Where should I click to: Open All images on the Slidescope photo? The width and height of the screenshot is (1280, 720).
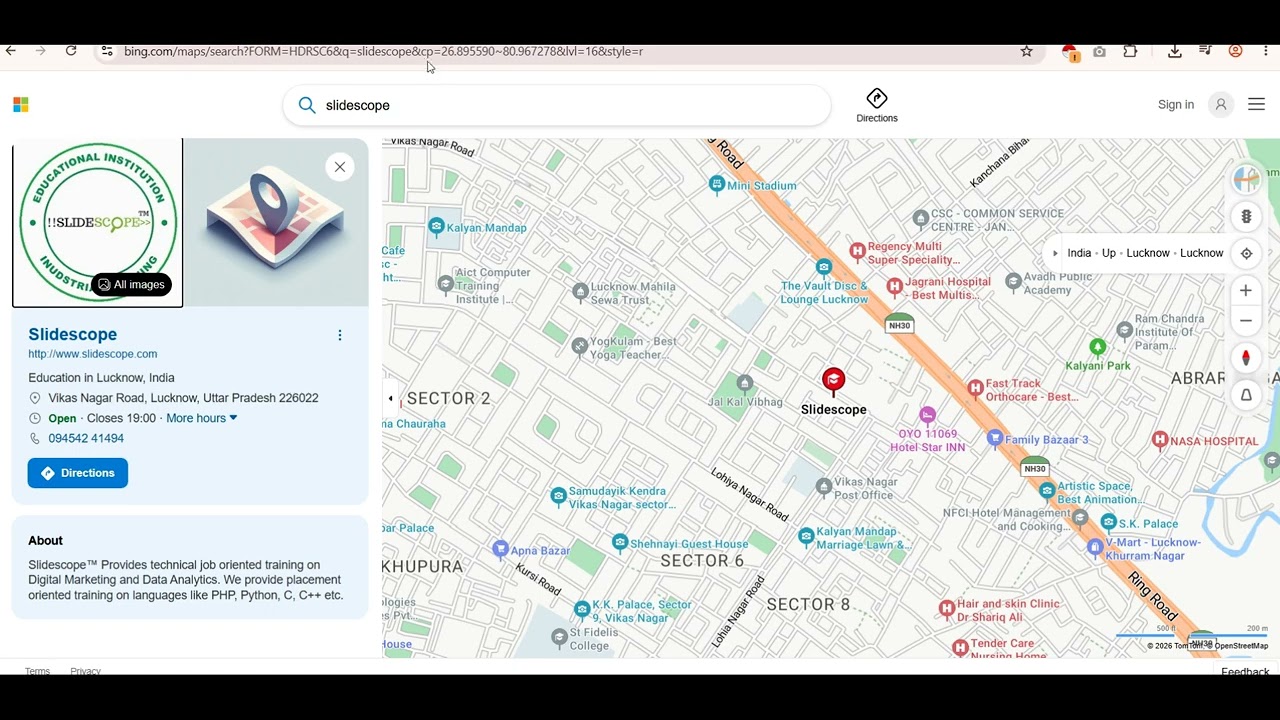tap(131, 285)
